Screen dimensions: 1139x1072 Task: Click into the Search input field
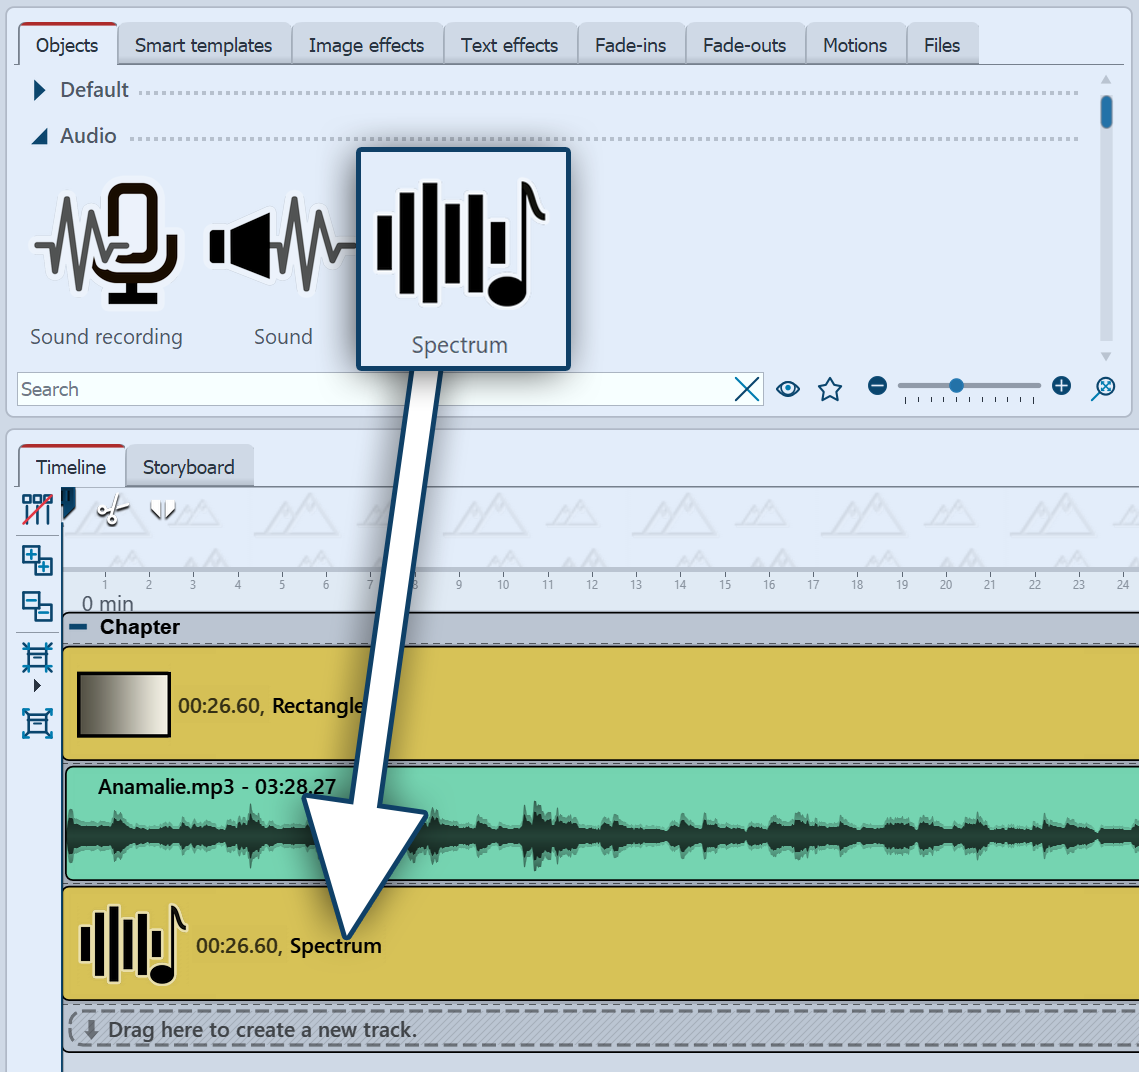click(370, 389)
